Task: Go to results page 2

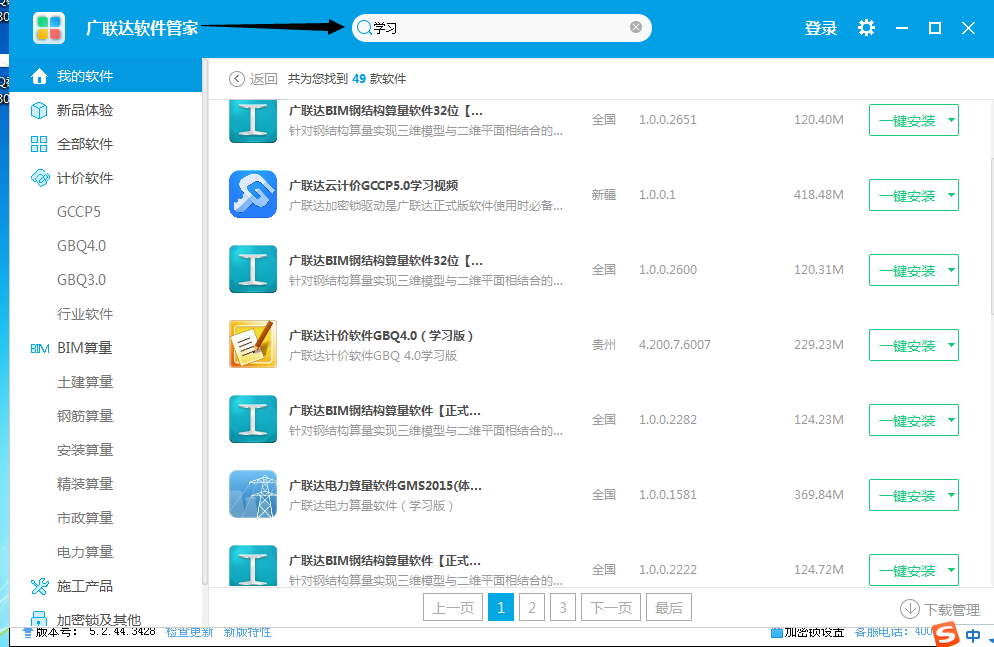Action: 532,608
